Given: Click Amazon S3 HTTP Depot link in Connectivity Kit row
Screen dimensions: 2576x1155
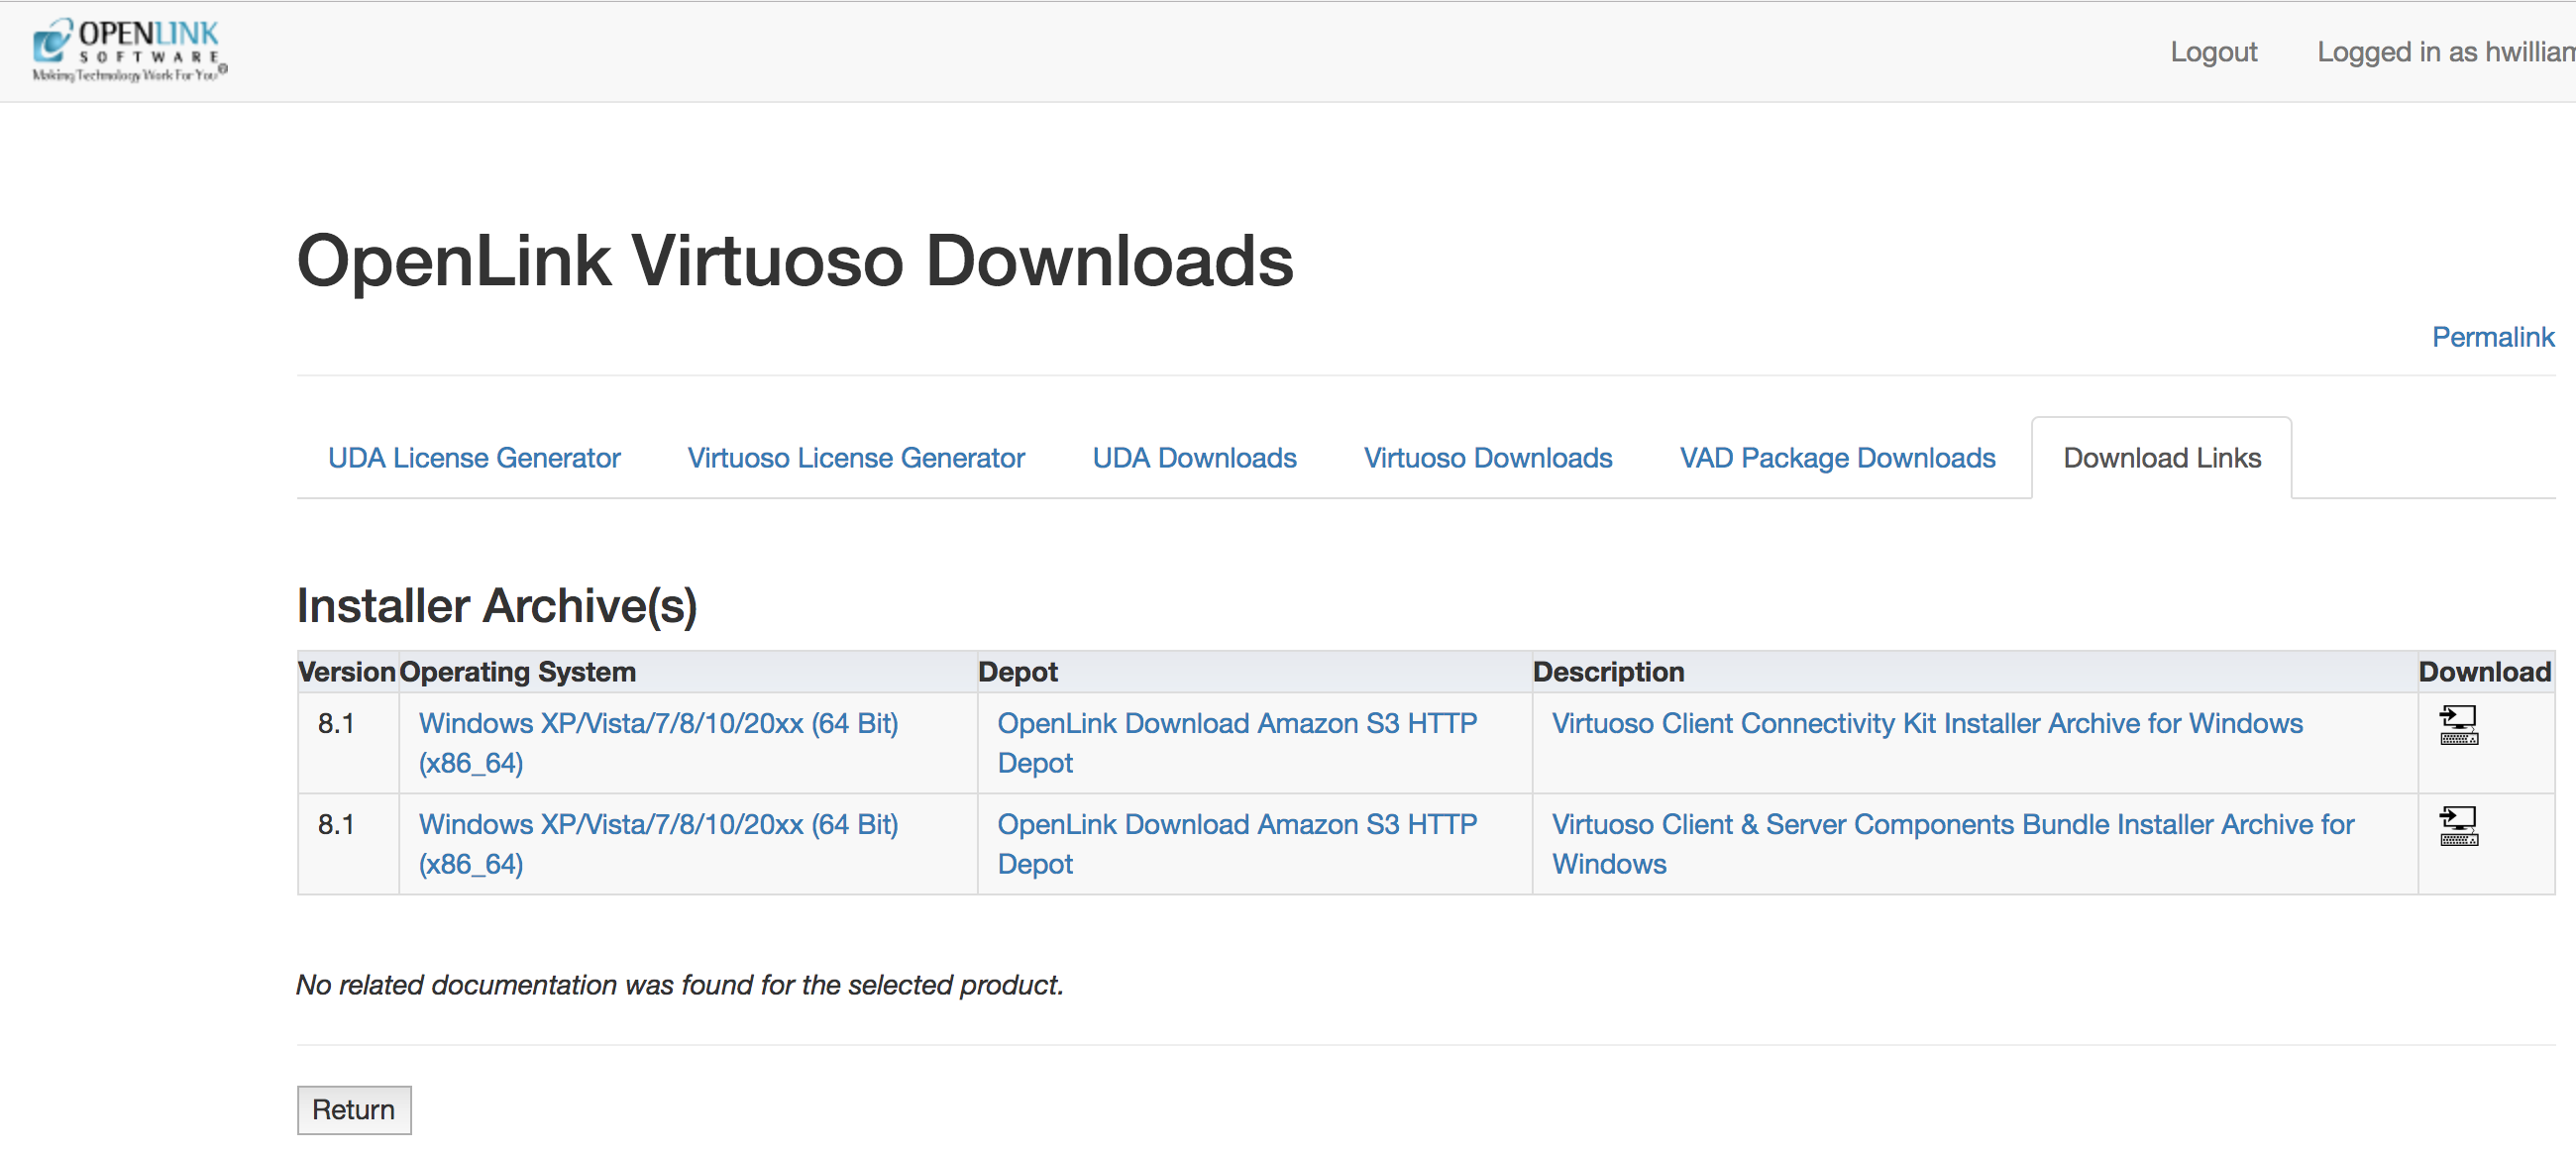Looking at the screenshot, I should pos(1237,743).
